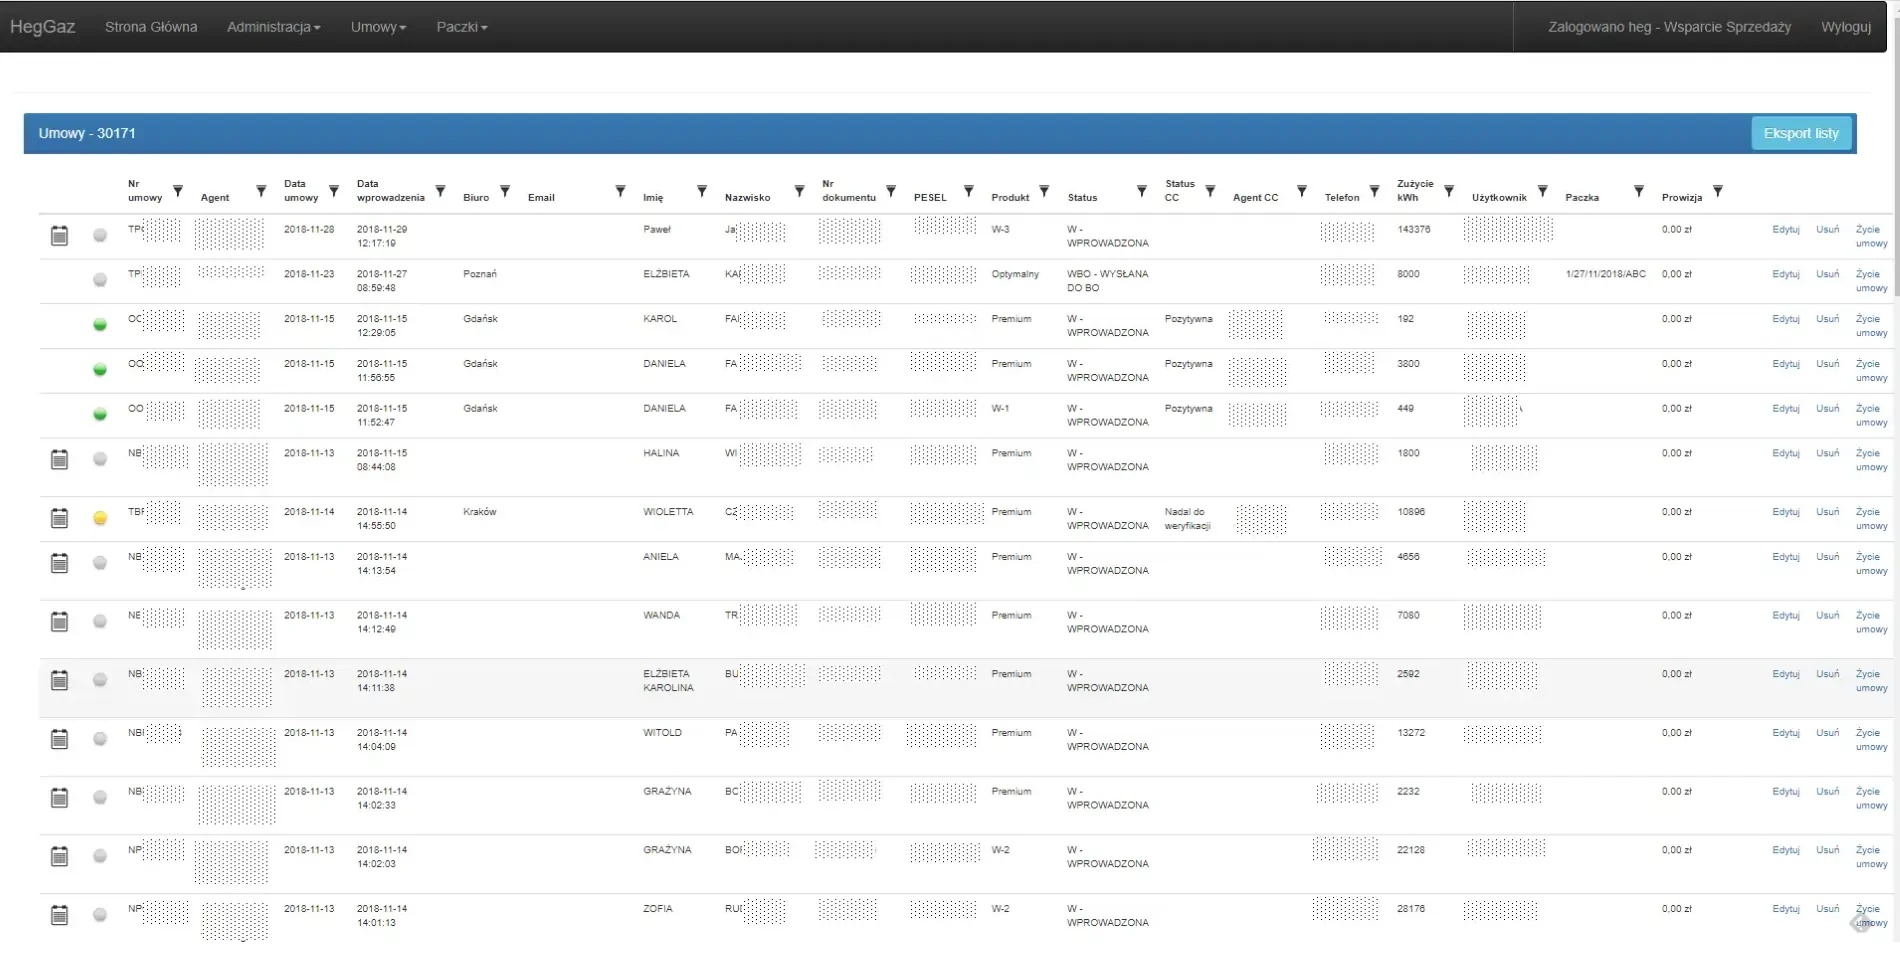Click Usuń in the ANIELA row
The width and height of the screenshot is (1900, 980).
click(x=1827, y=557)
